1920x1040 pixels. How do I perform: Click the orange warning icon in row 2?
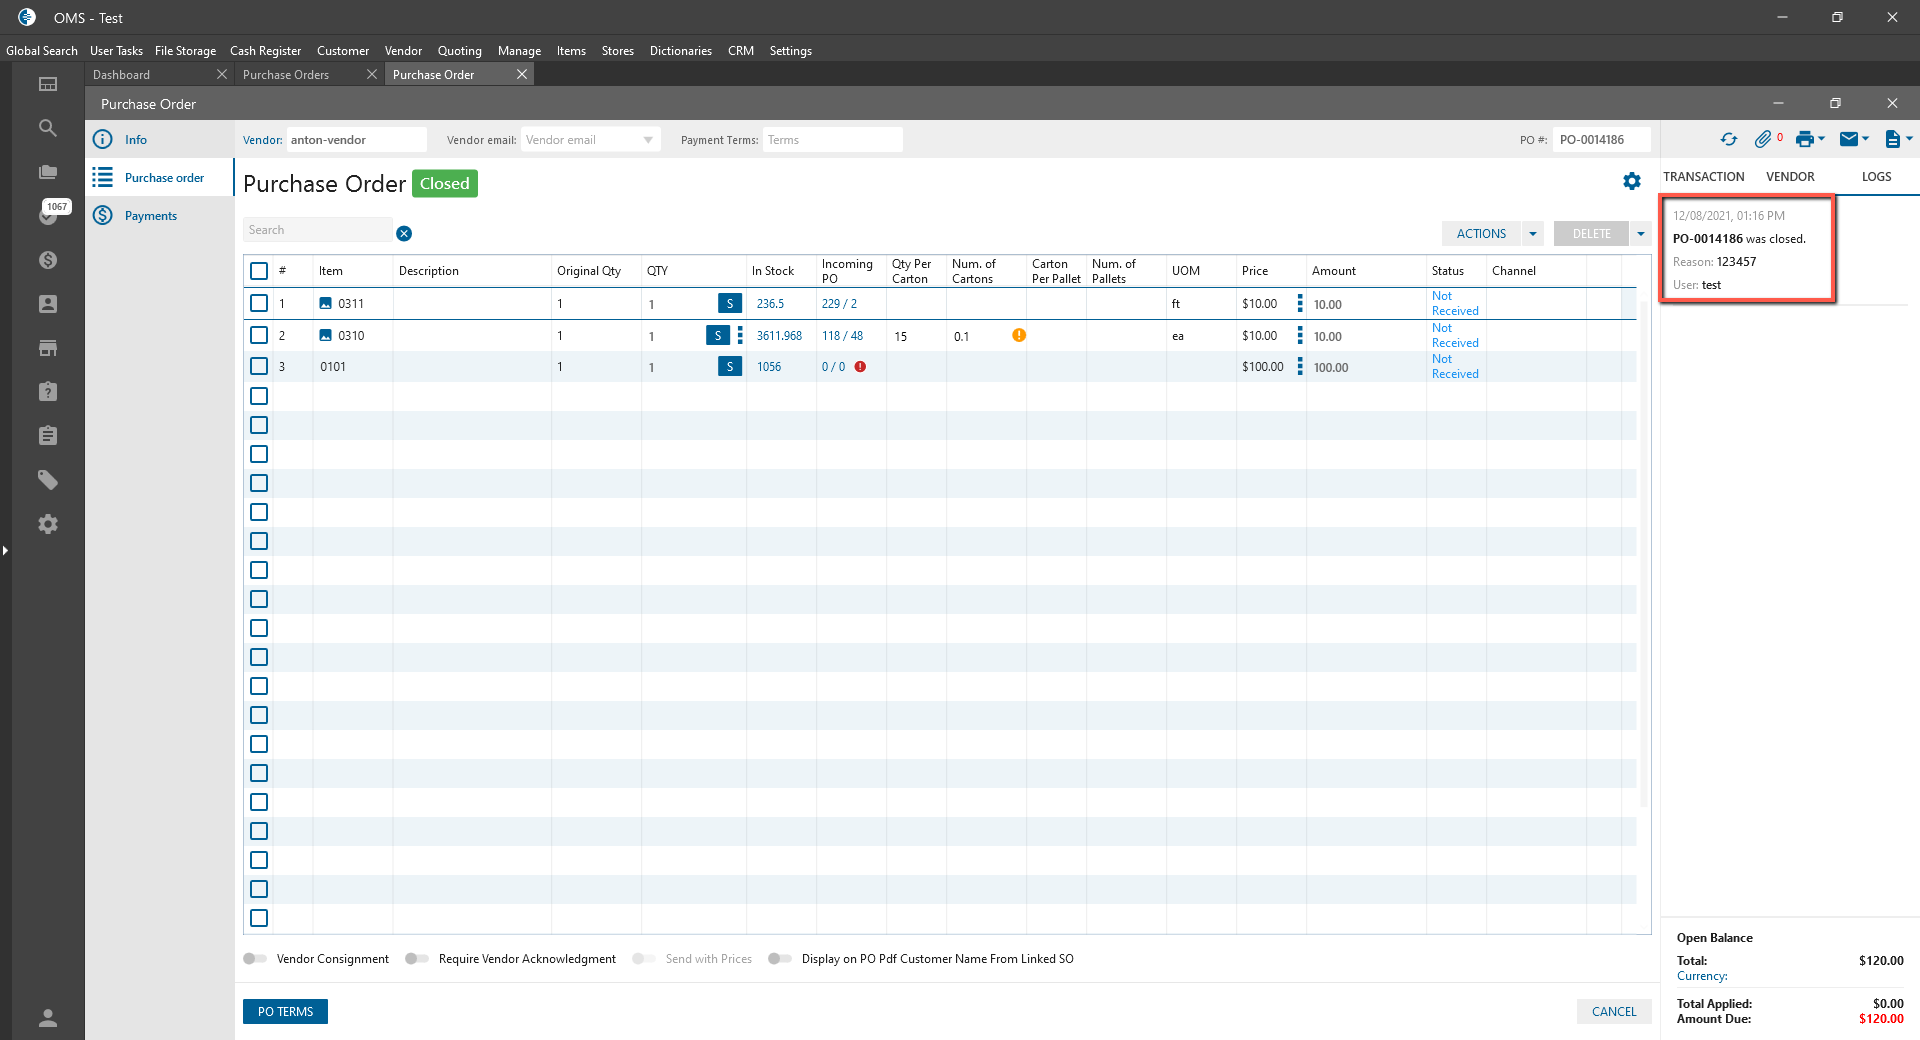click(x=1019, y=336)
